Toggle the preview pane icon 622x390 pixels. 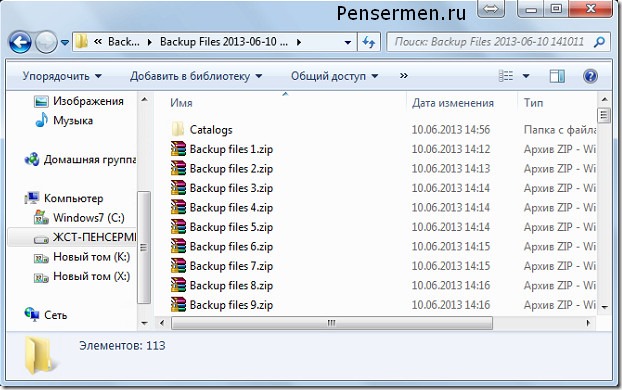[x=557, y=76]
